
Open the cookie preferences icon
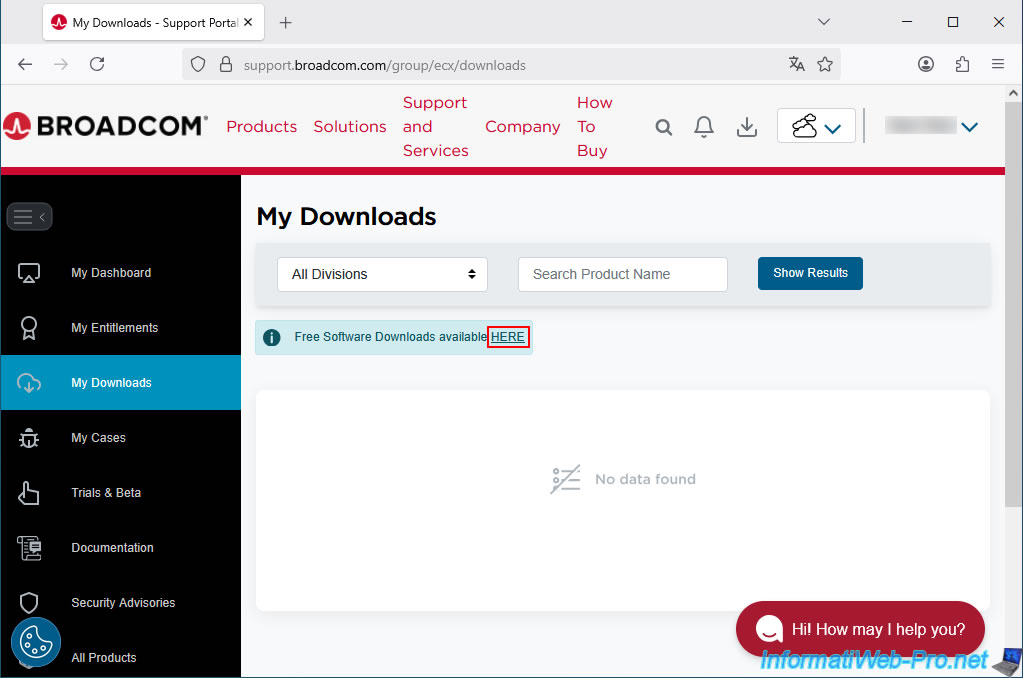click(x=36, y=642)
